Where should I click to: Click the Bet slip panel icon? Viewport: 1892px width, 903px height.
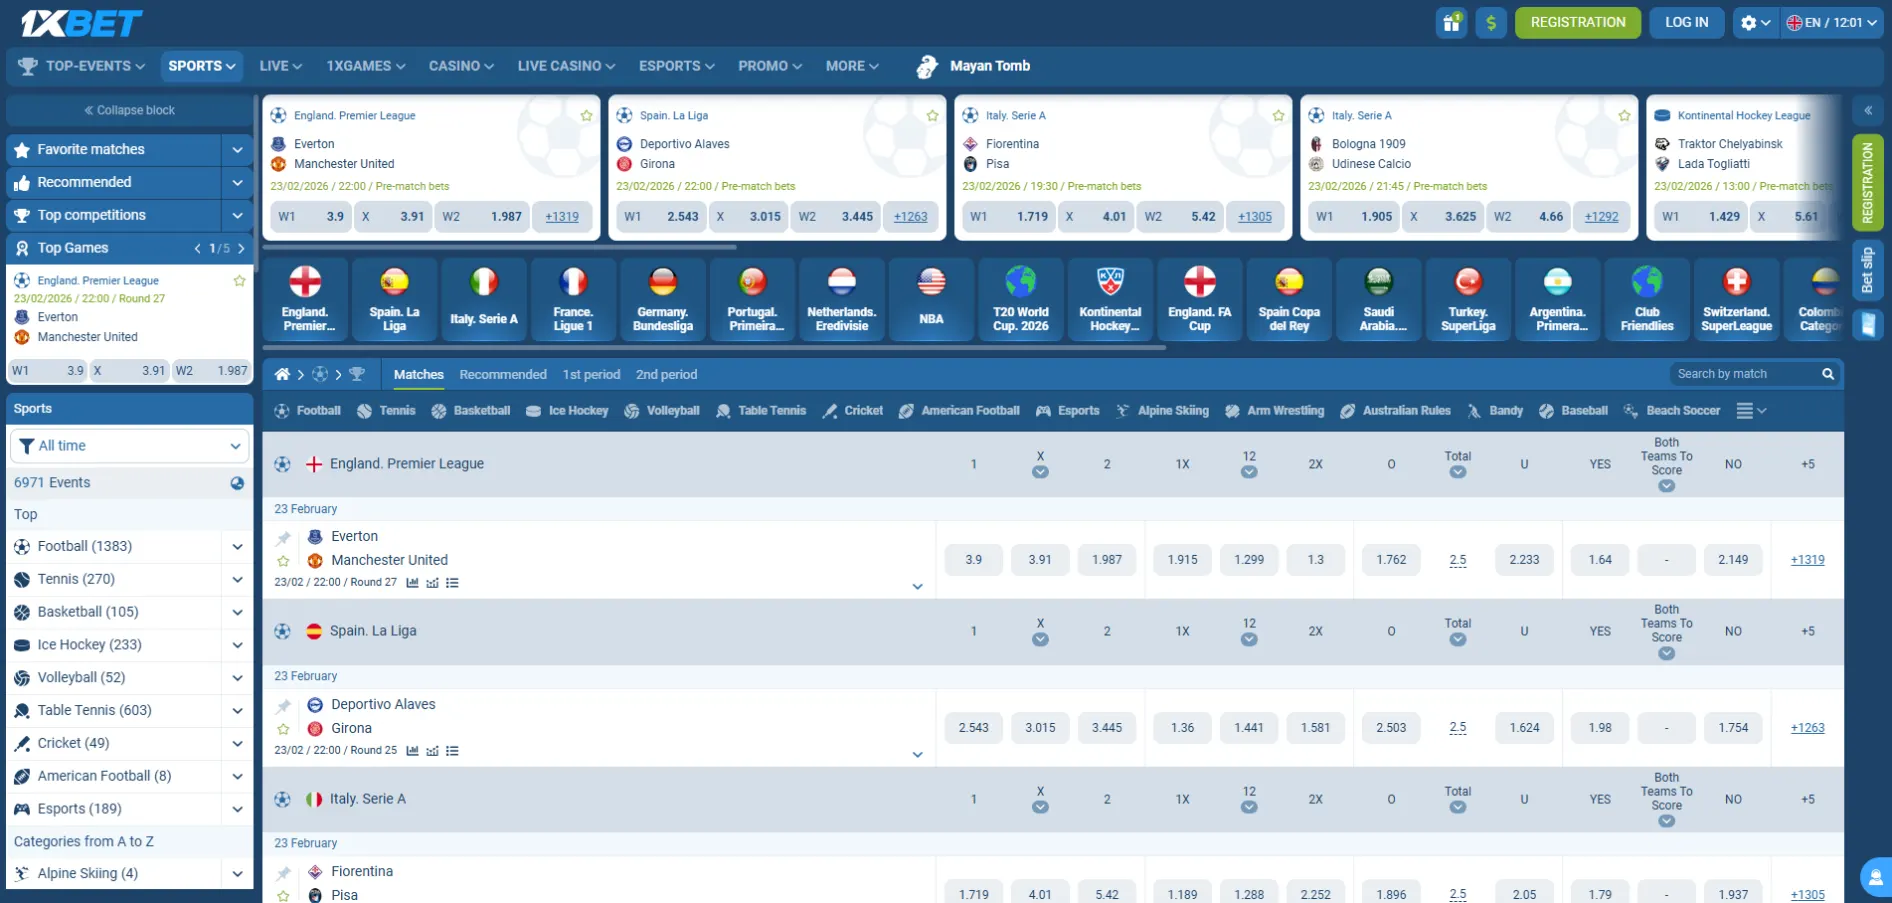tap(1866, 270)
